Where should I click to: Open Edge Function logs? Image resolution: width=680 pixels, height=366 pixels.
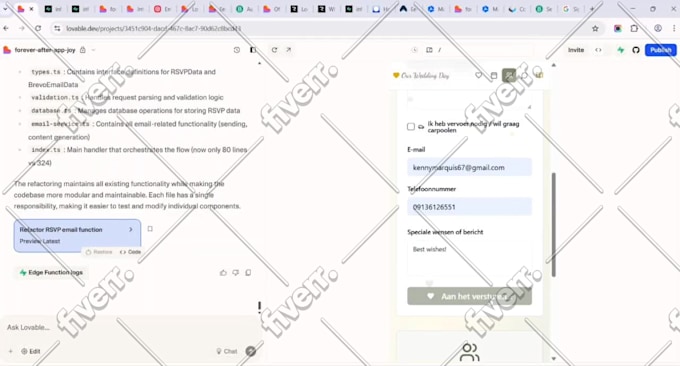(x=51, y=272)
